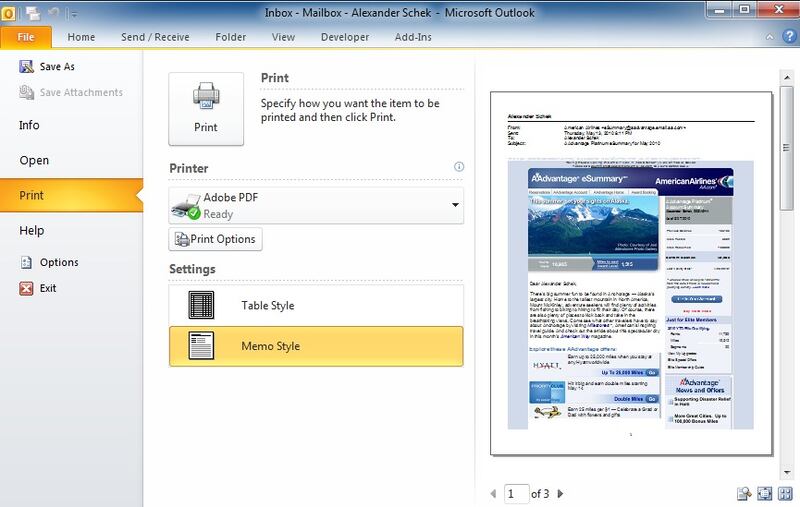This screenshot has width=800, height=507.
Task: Click the Send/Receive All Folders quick access icon
Action: tap(34, 13)
